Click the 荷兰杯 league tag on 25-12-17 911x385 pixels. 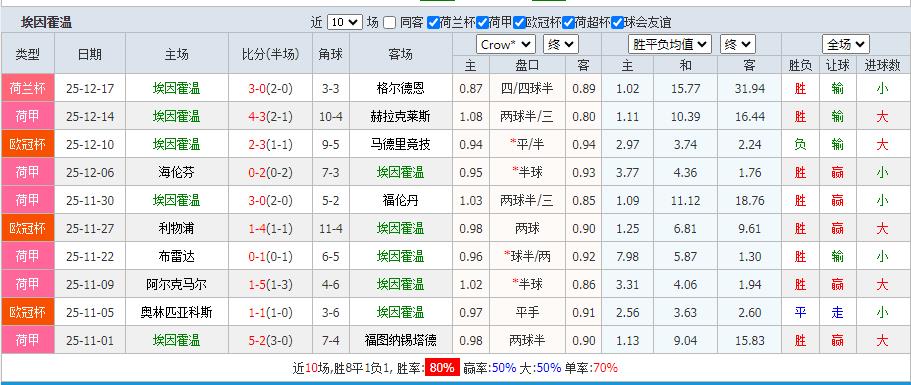pos(27,88)
